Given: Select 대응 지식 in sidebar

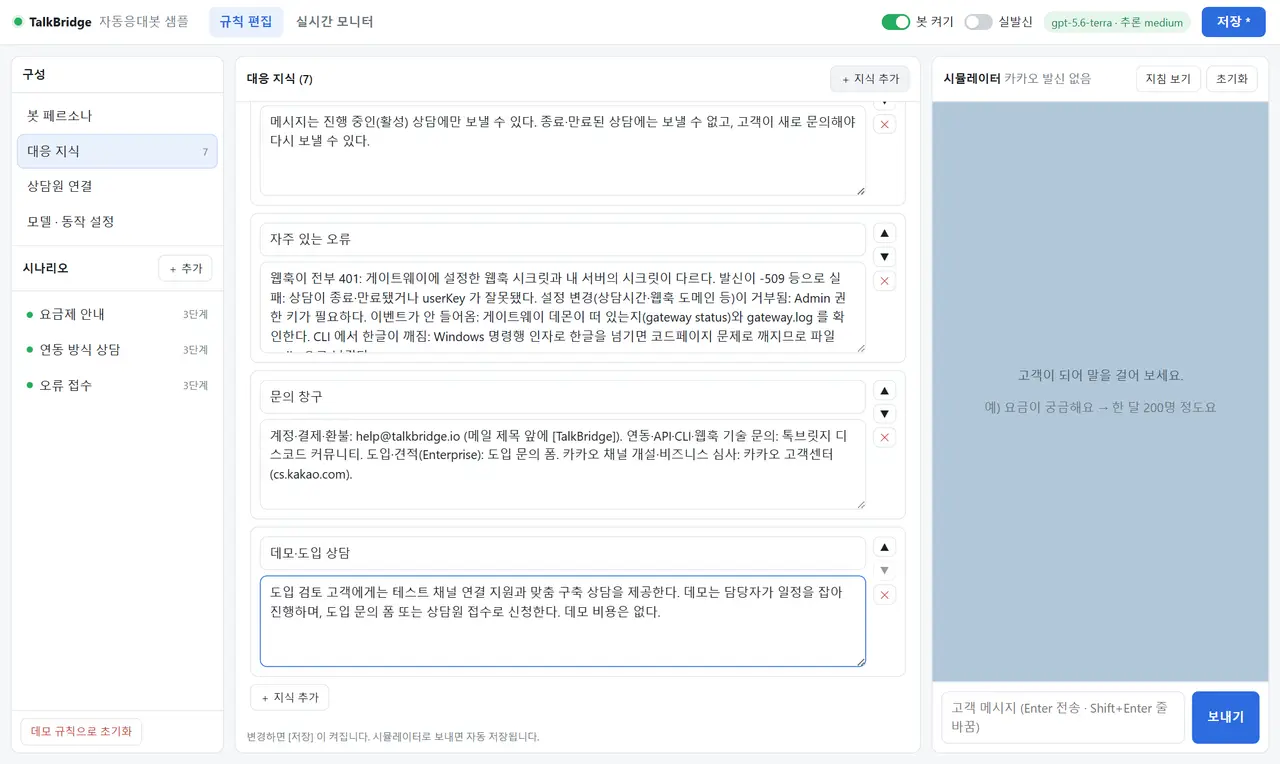Looking at the screenshot, I should tap(117, 151).
